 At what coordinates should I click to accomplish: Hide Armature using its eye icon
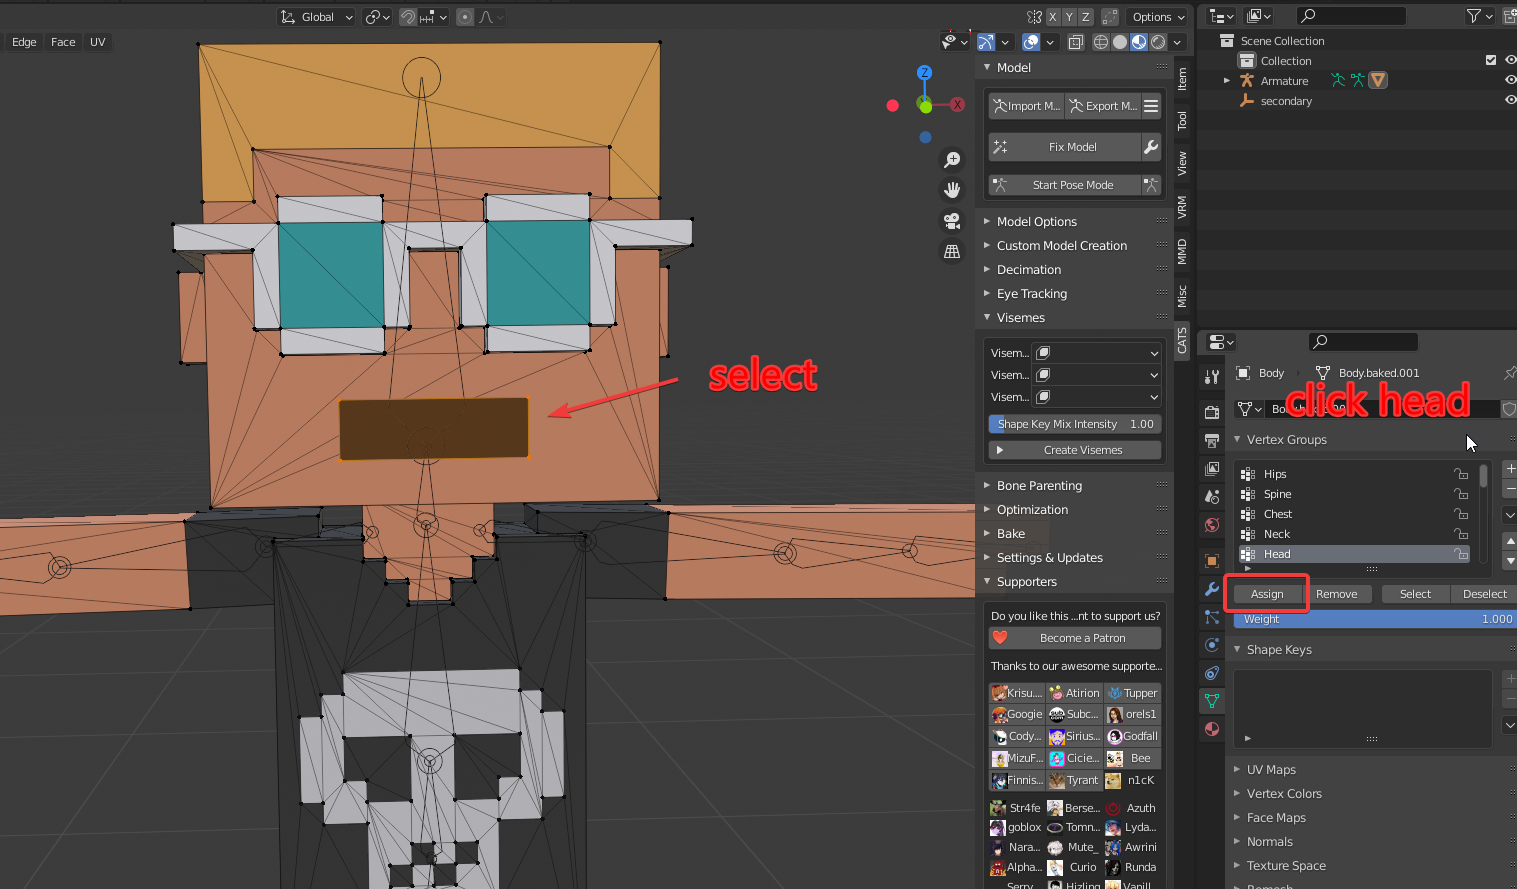point(1510,81)
